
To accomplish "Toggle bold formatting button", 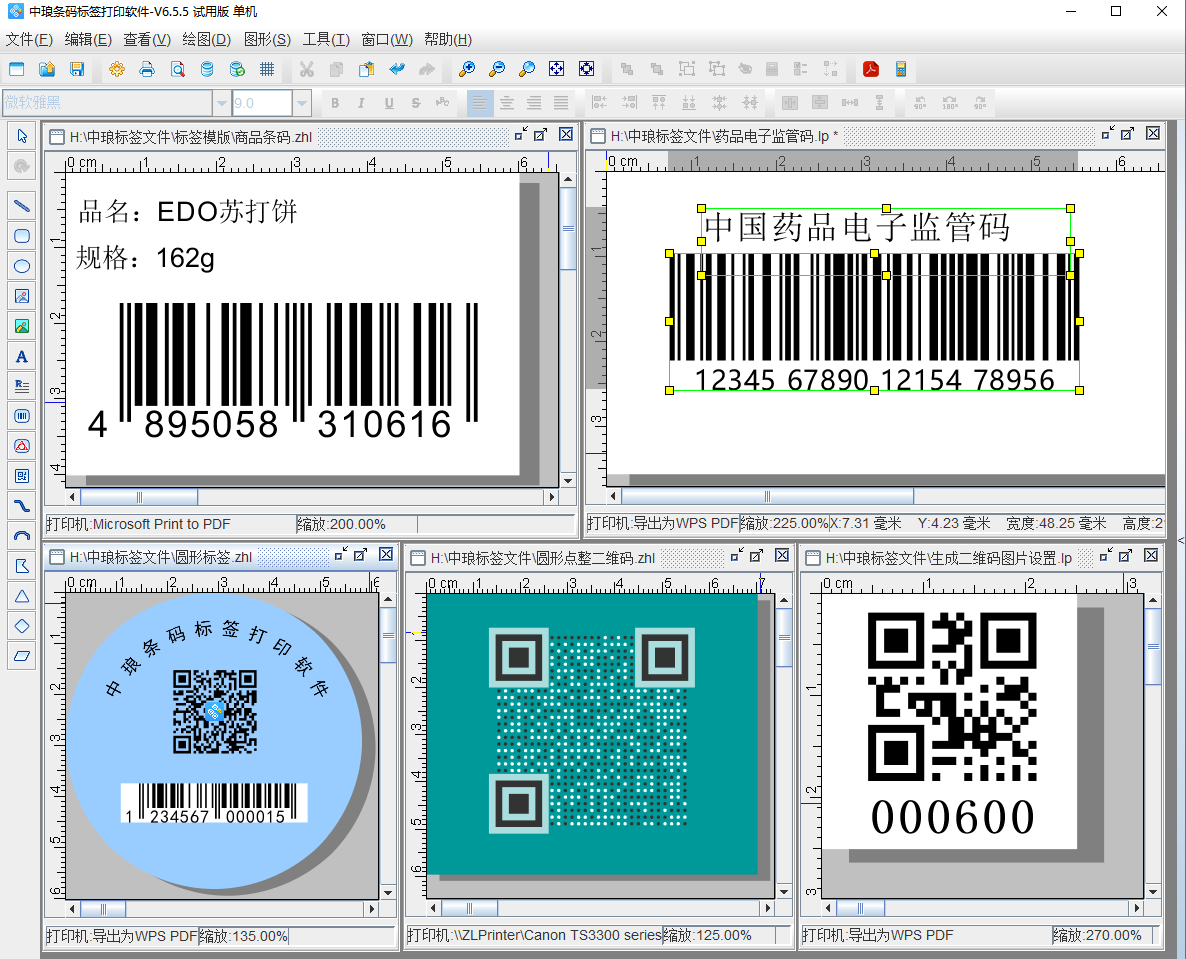I will point(335,103).
